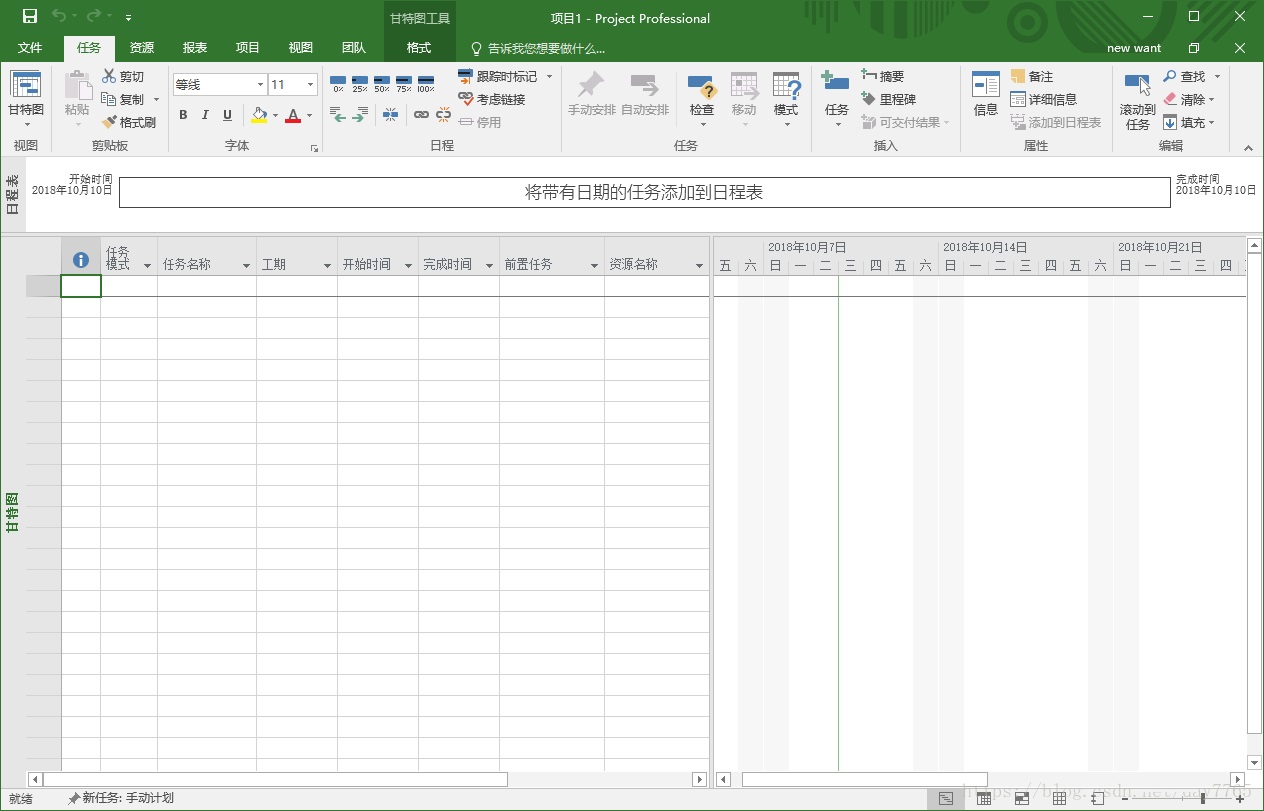Toggle Italic formatting
The image size is (1264, 811).
click(205, 115)
